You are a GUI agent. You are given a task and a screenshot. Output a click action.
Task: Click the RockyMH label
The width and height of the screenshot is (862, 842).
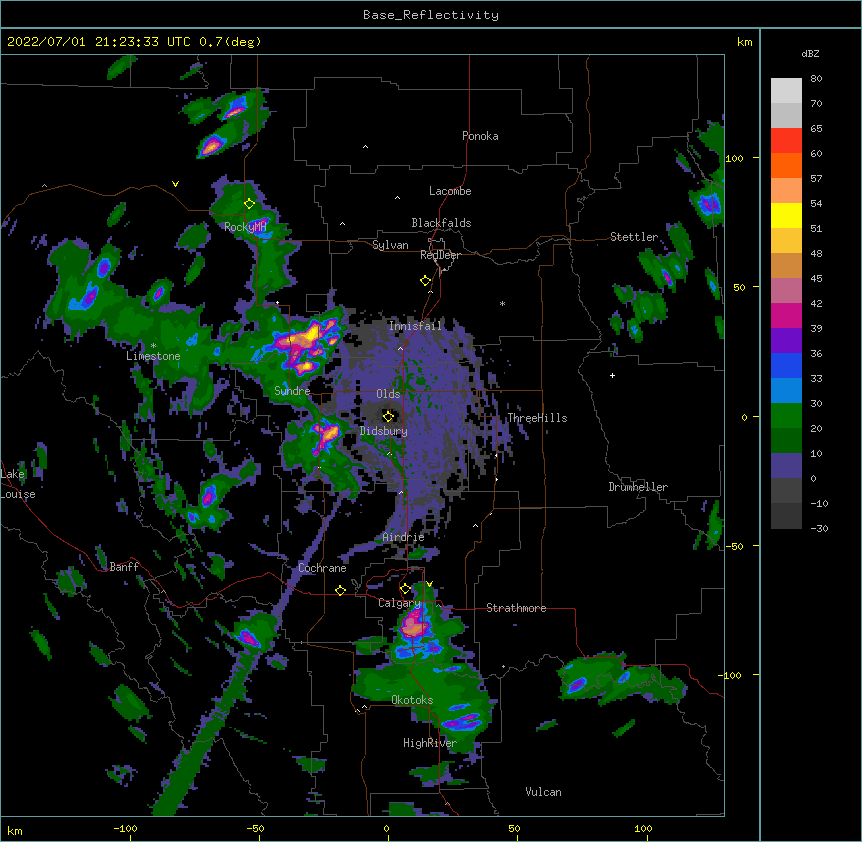tap(245, 227)
